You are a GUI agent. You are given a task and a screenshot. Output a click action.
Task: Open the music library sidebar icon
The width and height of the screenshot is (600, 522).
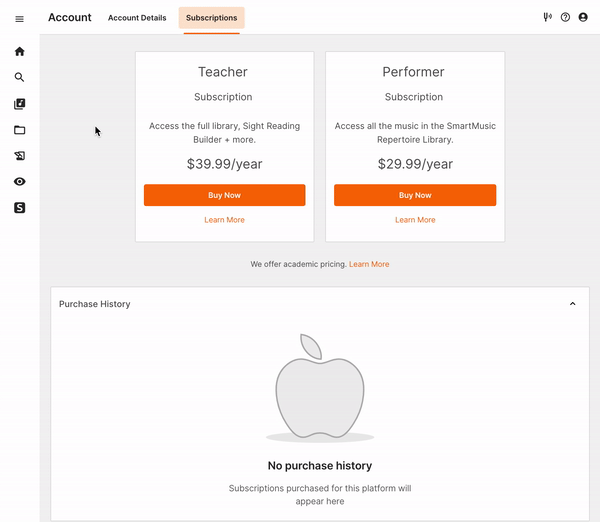pos(19,104)
